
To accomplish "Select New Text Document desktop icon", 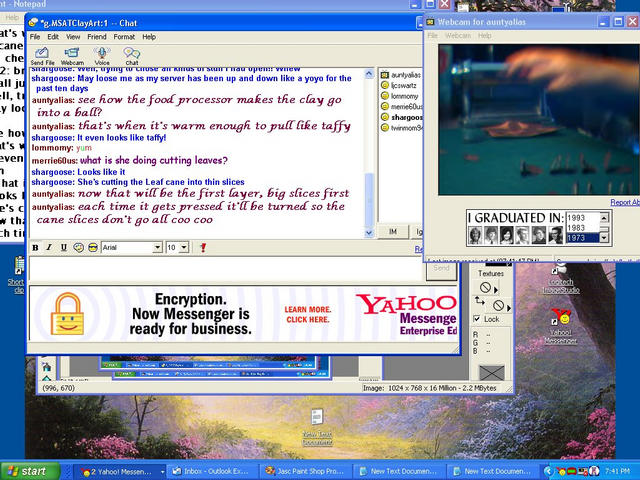I will [318, 427].
